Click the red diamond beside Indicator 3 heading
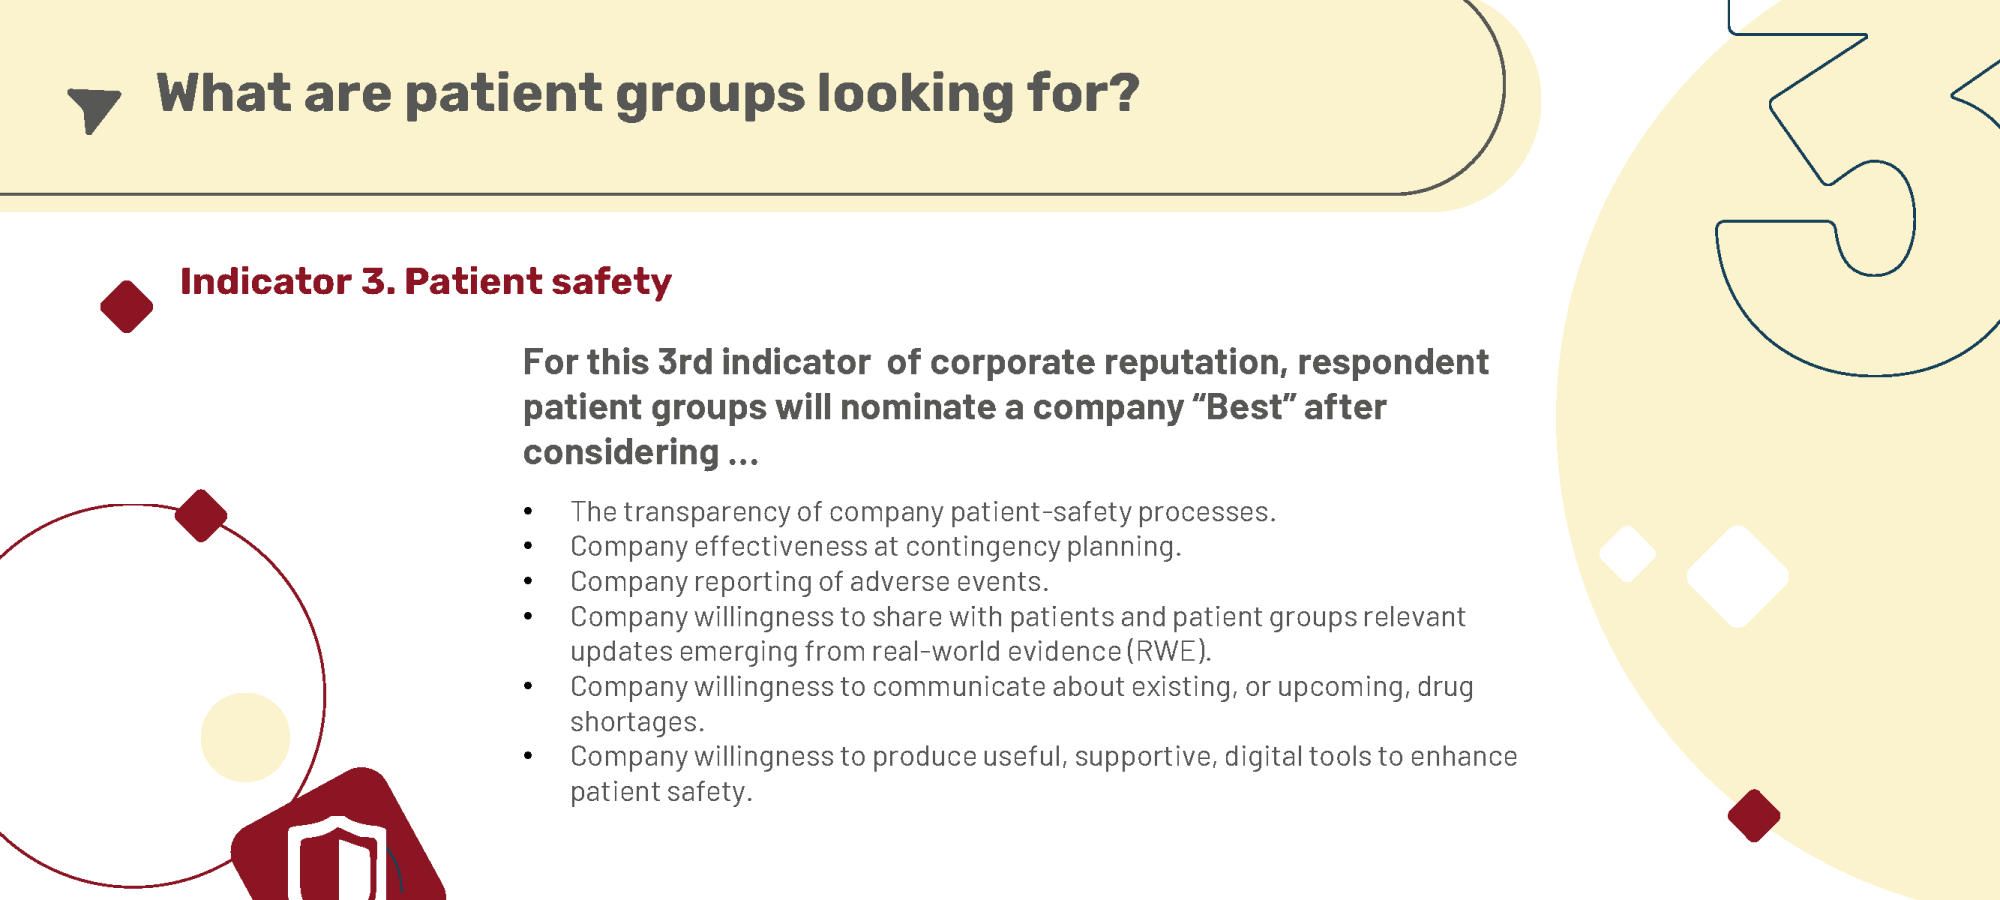2000x900 pixels. [127, 306]
